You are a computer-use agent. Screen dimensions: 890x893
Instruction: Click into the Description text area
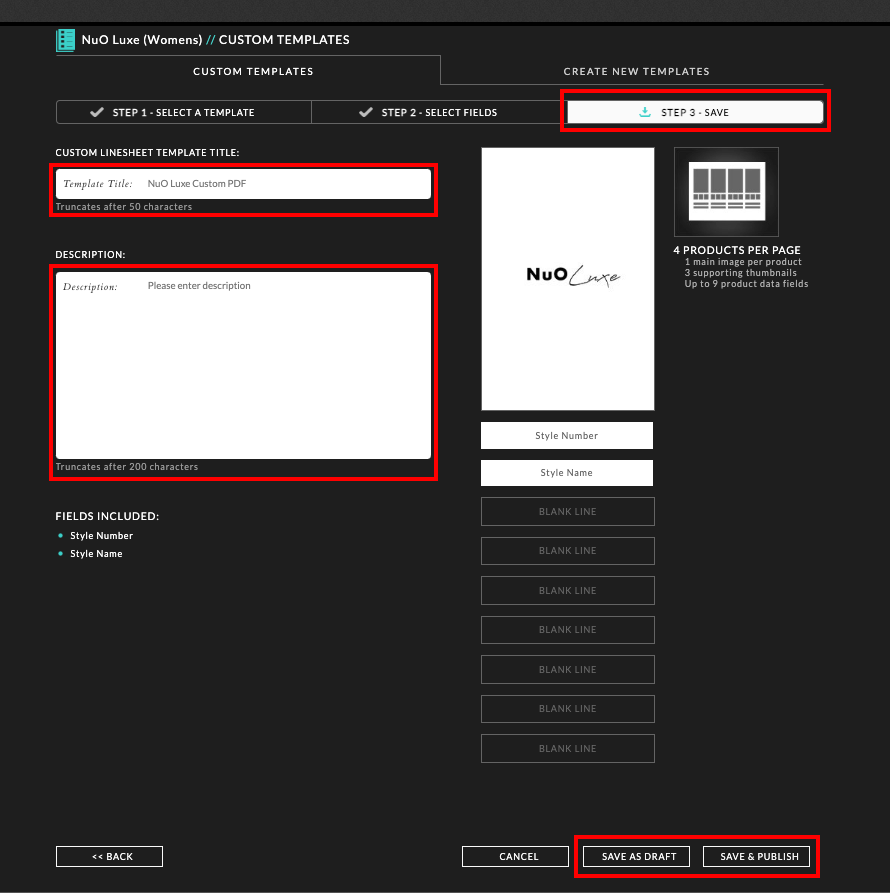[x=243, y=365]
